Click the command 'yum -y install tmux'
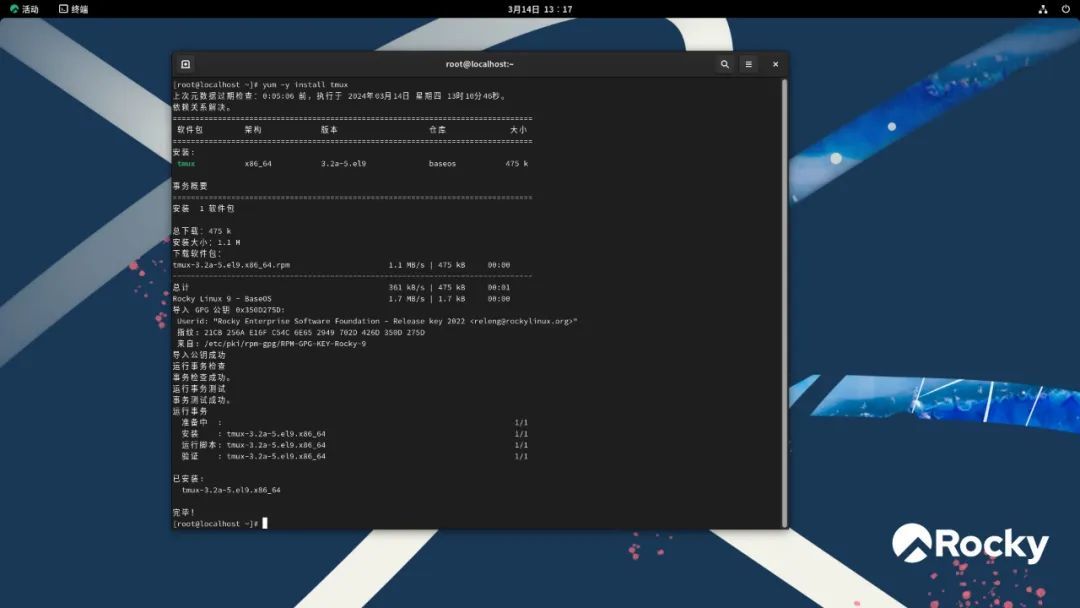The image size is (1080, 608). coord(305,85)
